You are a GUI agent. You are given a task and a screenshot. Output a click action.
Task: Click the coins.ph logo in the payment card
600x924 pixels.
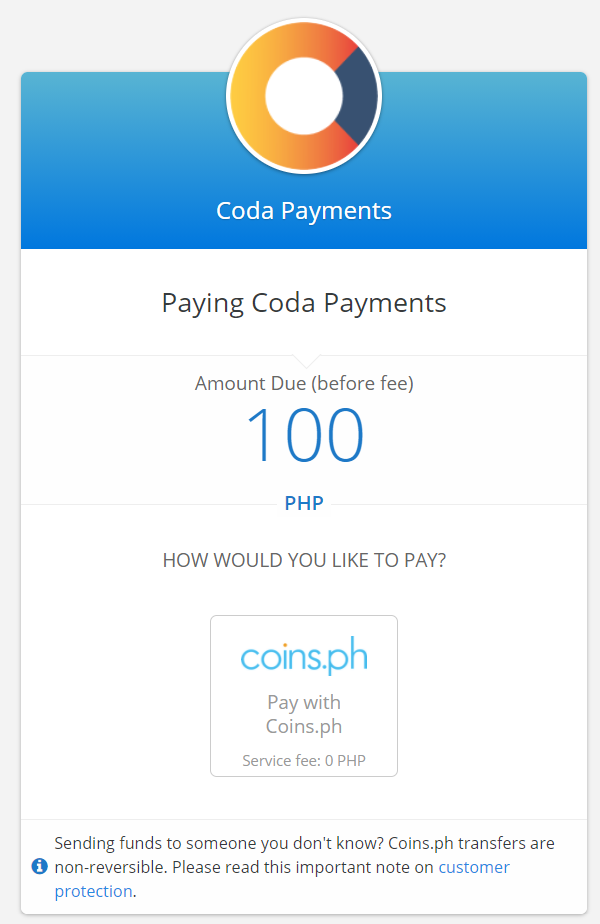(304, 655)
